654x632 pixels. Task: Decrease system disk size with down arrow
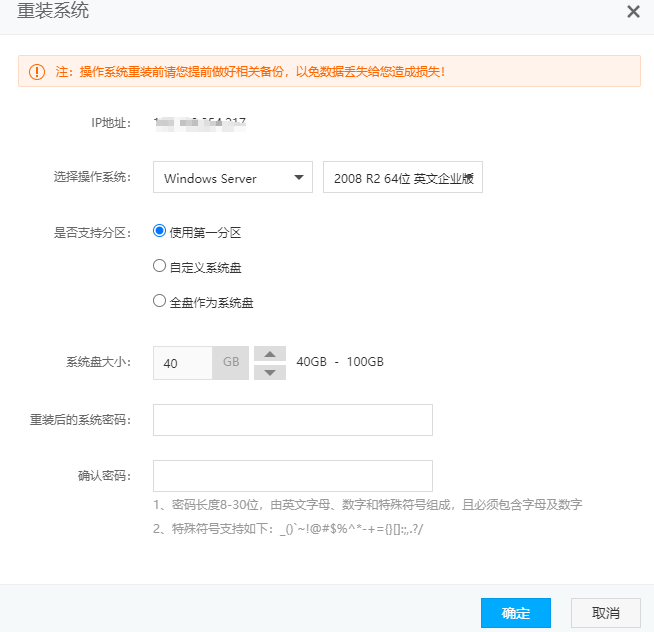(270, 372)
